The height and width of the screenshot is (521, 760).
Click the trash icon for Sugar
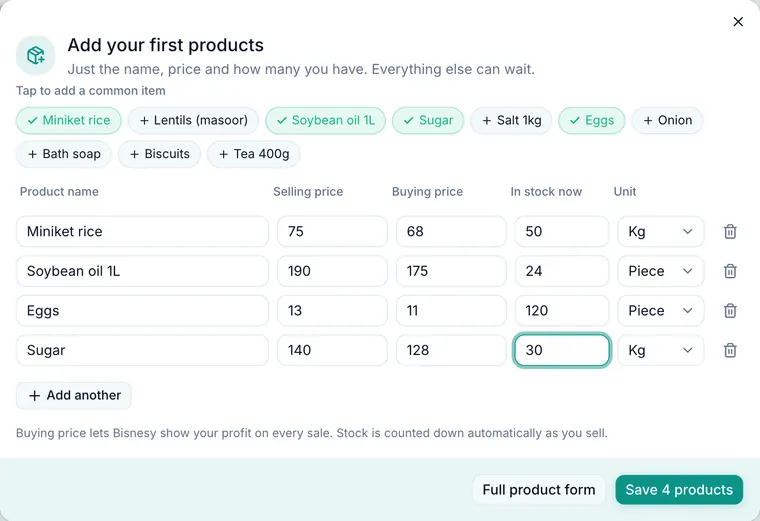tap(730, 350)
